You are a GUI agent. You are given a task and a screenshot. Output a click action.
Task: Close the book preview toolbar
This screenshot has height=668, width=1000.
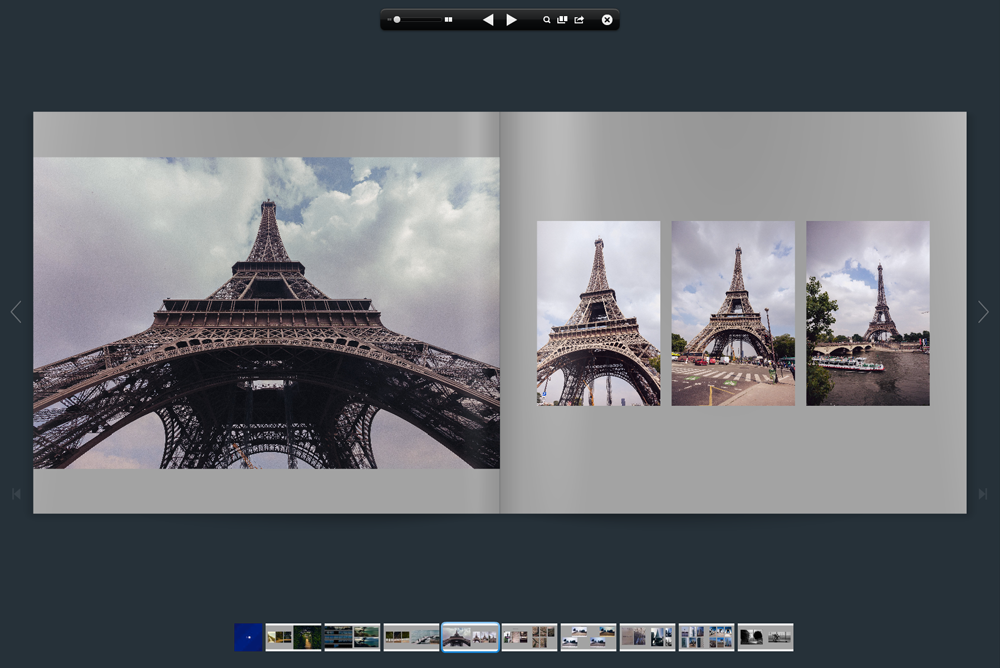click(607, 20)
